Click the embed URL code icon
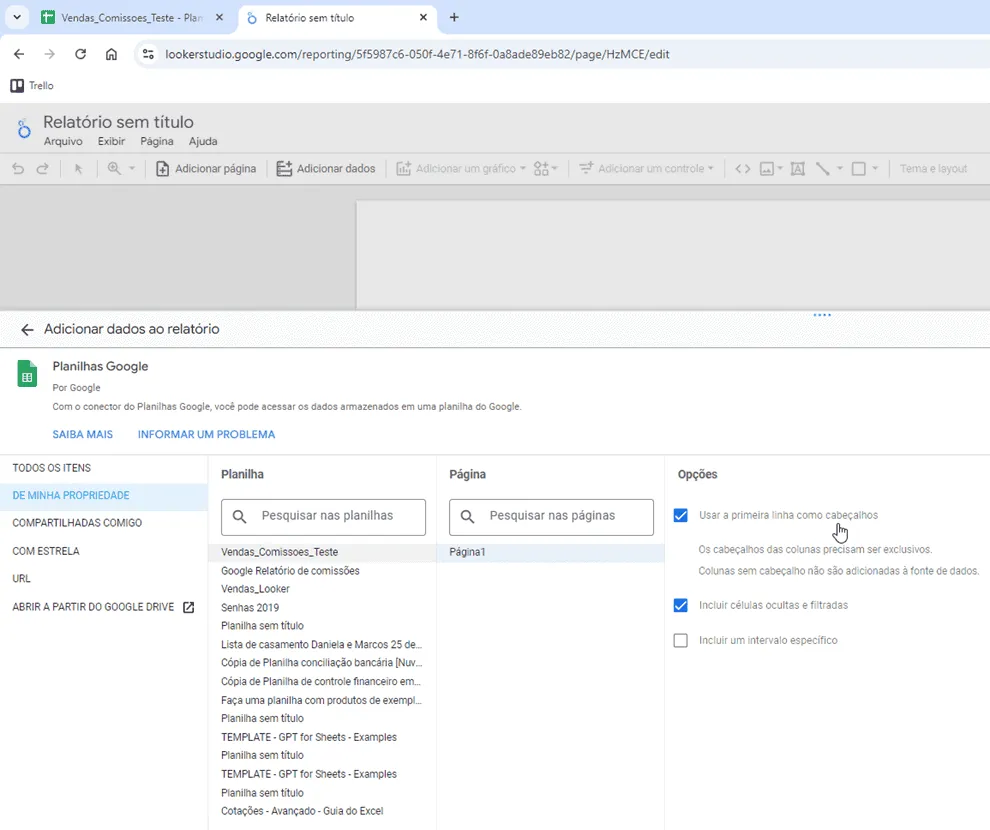Screen dimensions: 990x830 point(742,169)
